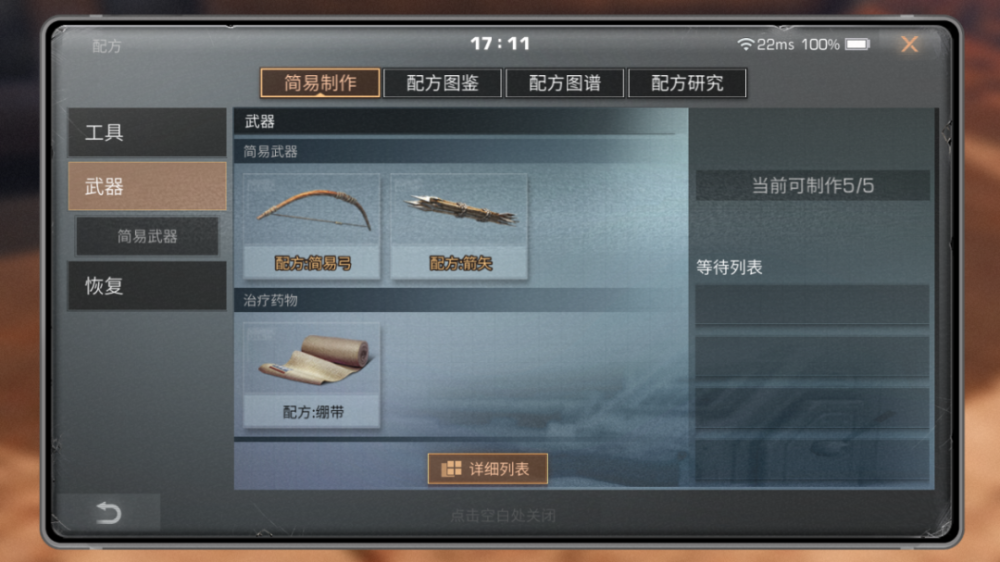Select the 配方:箭矢 arrow recipe icon
This screenshot has width=1000, height=562.
pos(459,226)
